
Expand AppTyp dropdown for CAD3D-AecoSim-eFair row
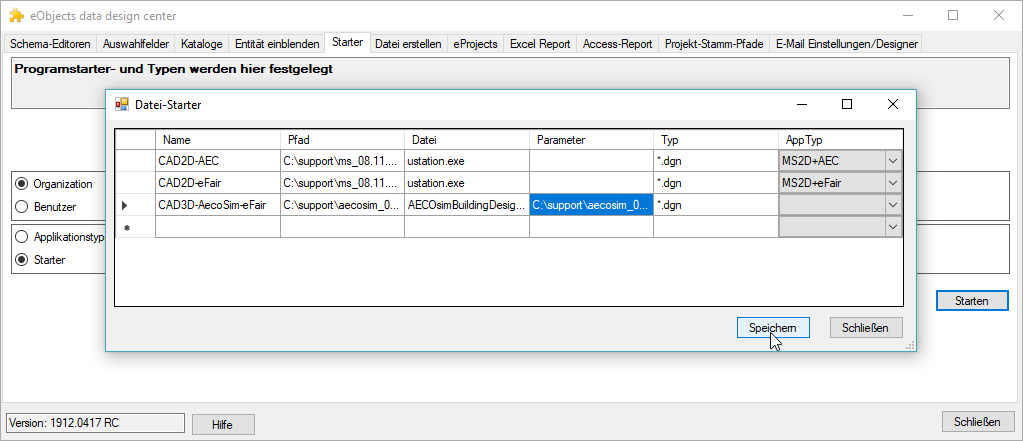893,205
